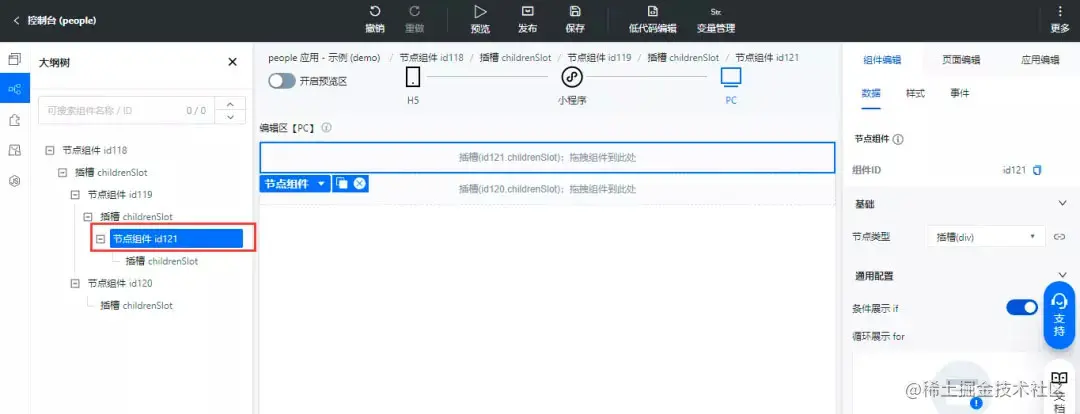Click the link icon beside 节点类型
This screenshot has height=414, width=1080.
tap(1059, 237)
